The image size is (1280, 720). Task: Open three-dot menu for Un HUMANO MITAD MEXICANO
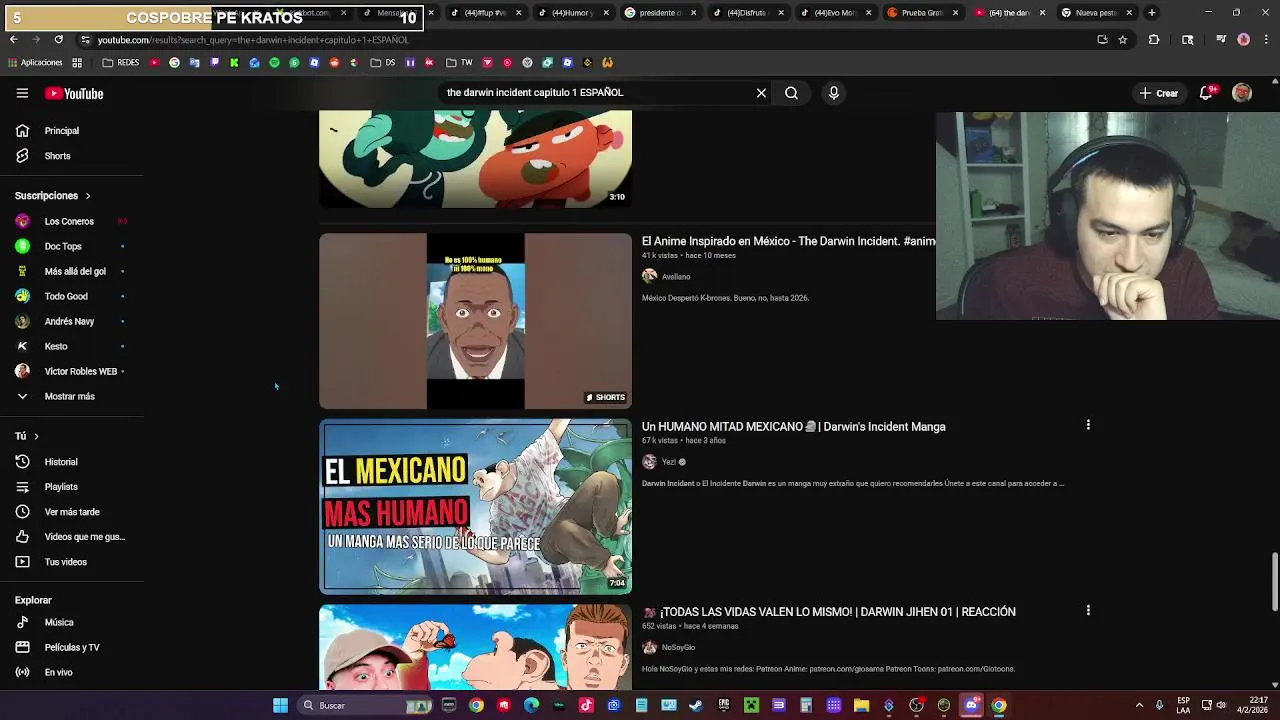tap(1088, 425)
